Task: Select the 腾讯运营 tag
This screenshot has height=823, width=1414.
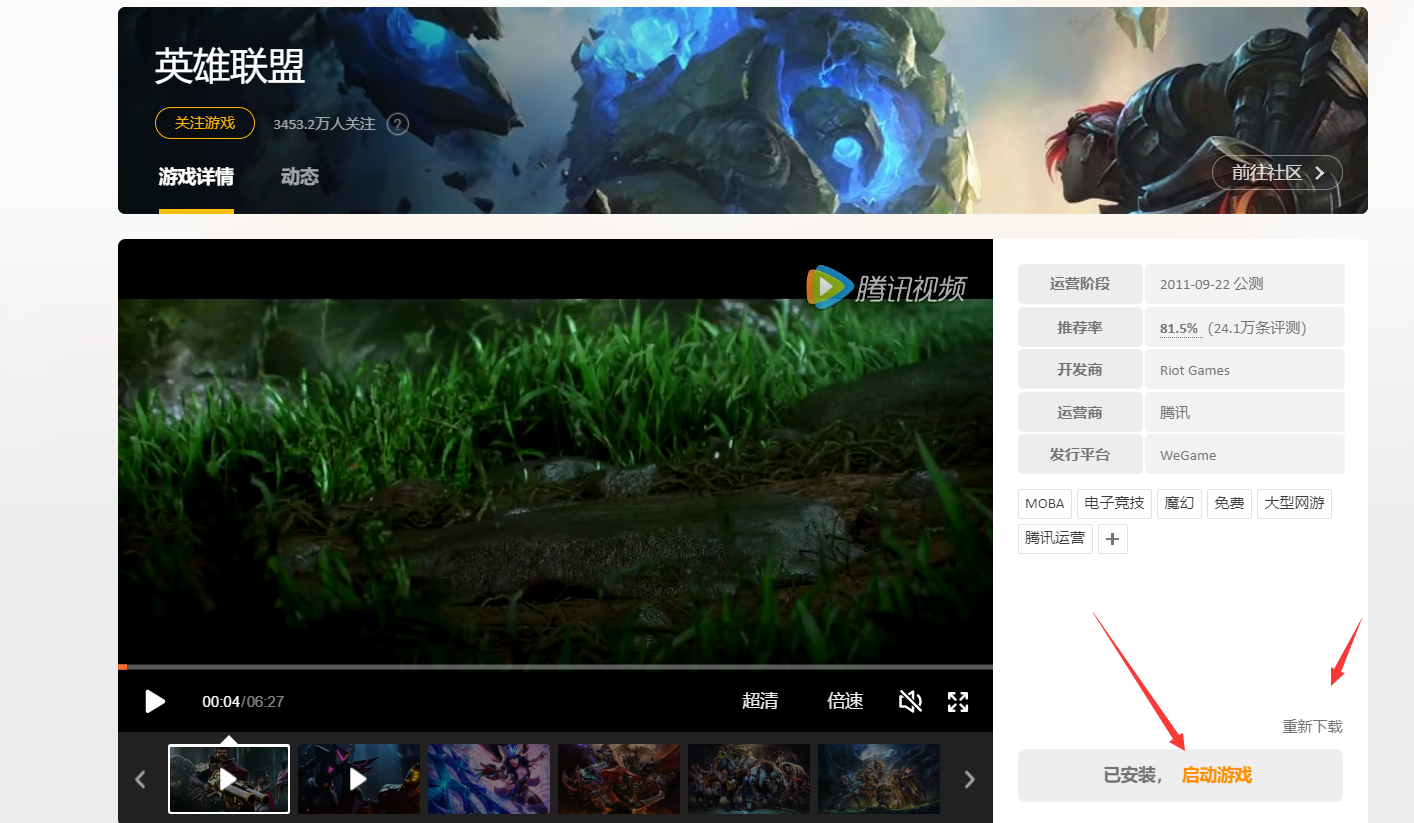Action: (1055, 539)
